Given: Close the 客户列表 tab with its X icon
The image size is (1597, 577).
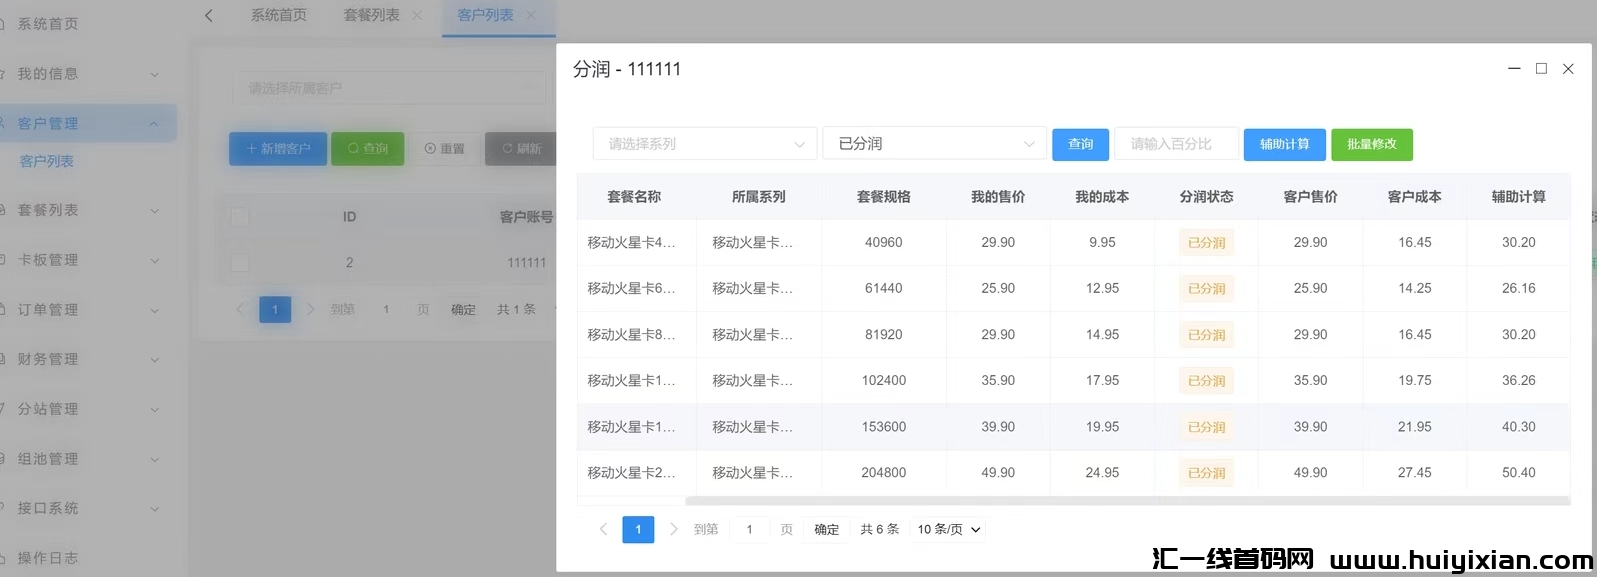Looking at the screenshot, I should coord(531,15).
